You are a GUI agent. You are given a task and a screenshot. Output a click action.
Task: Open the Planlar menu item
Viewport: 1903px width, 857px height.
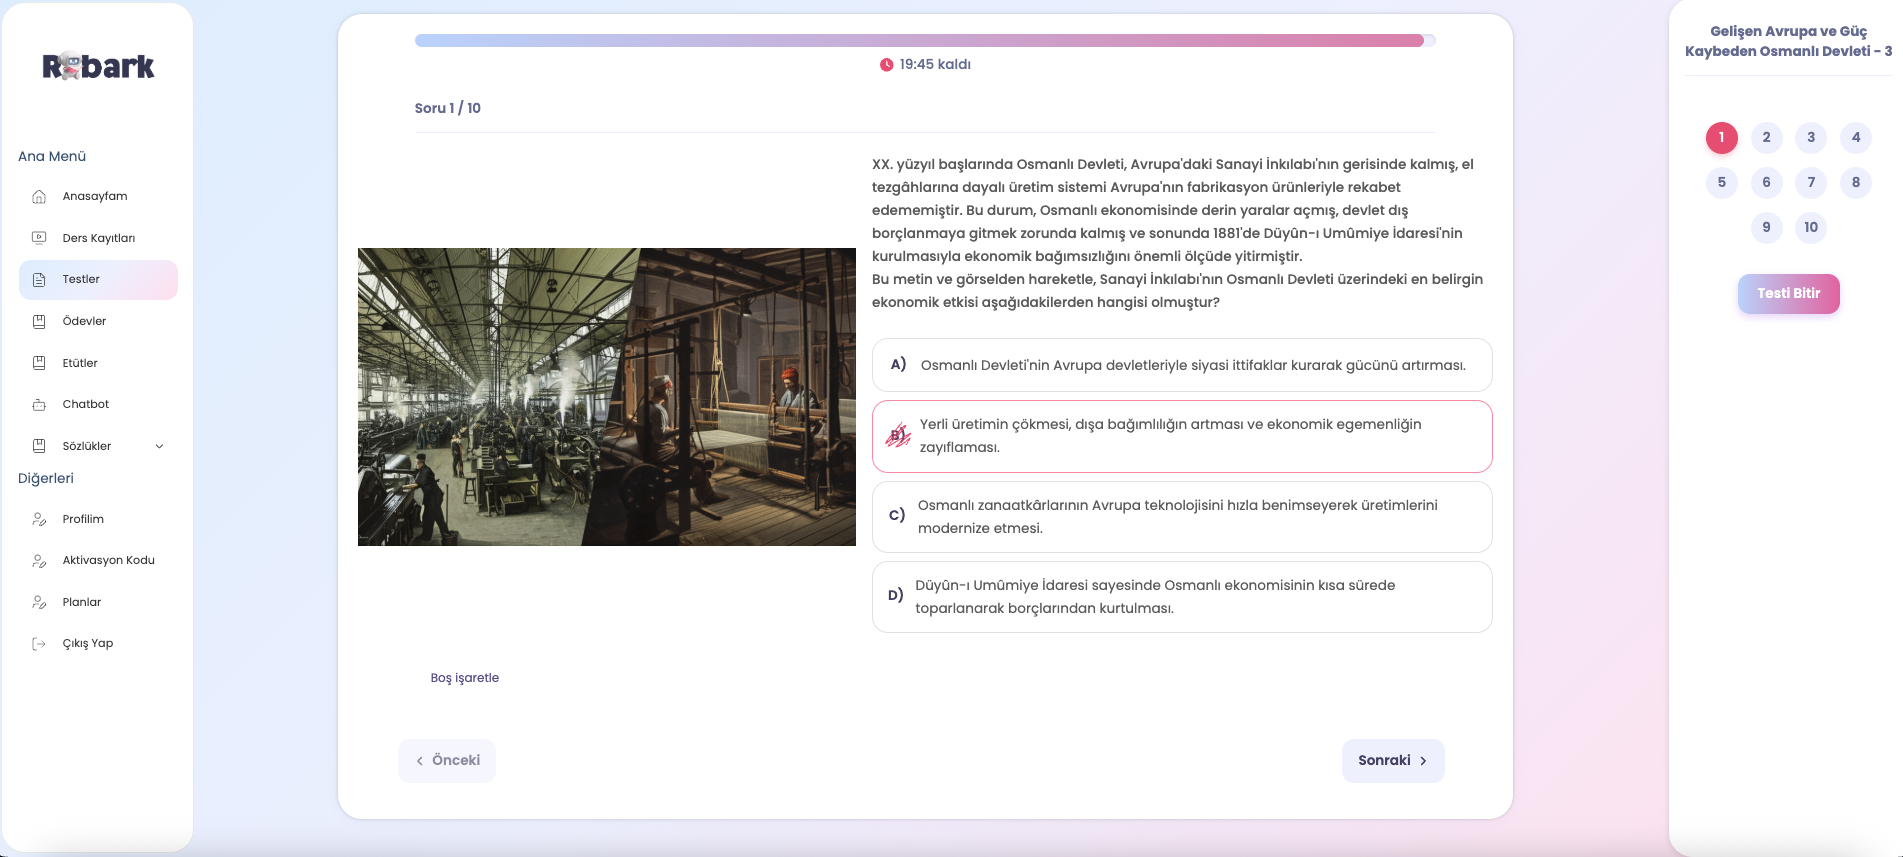tap(98, 602)
